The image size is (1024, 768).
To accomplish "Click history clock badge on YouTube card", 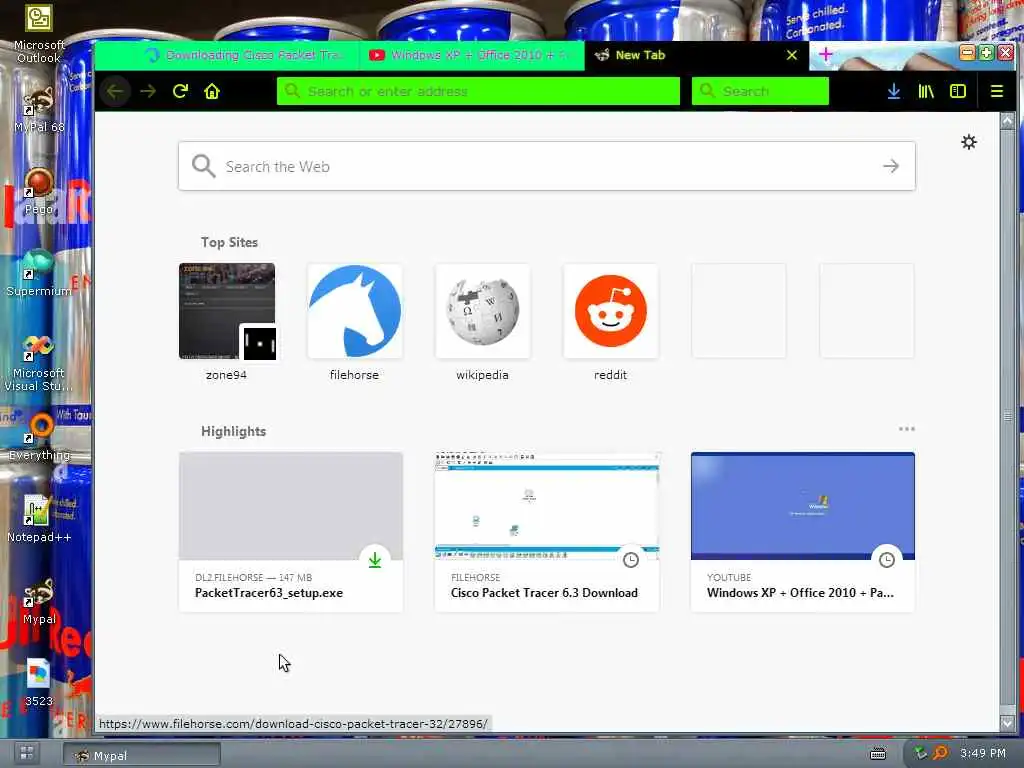I will tap(887, 560).
